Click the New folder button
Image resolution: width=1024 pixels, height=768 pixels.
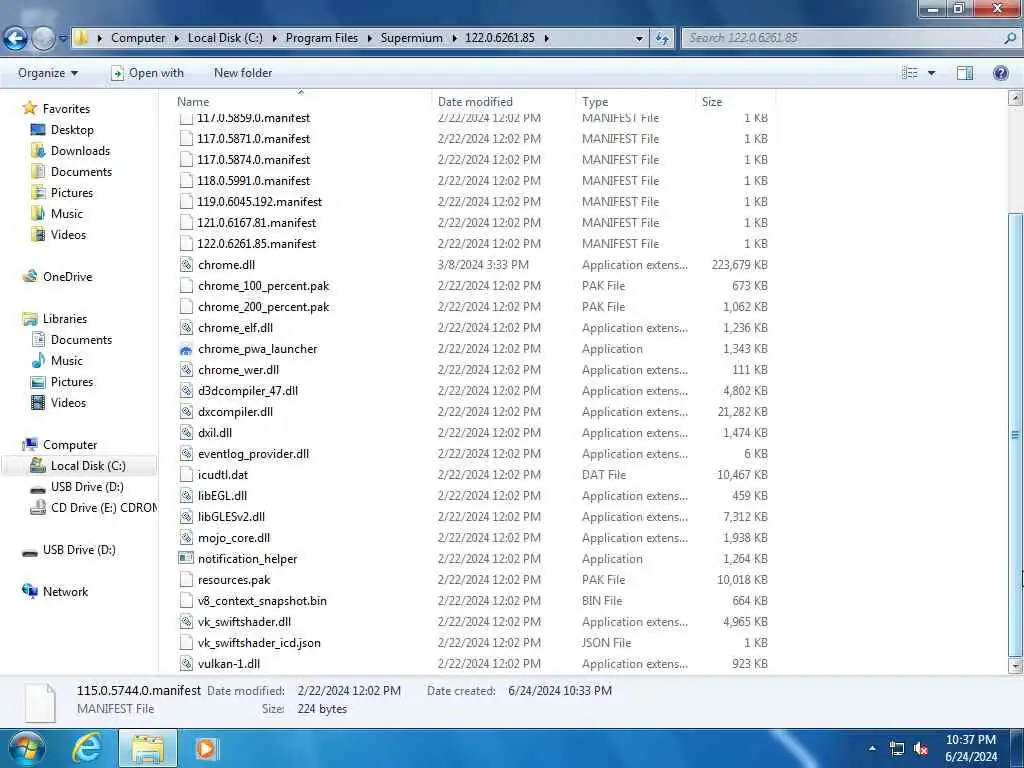click(x=243, y=73)
